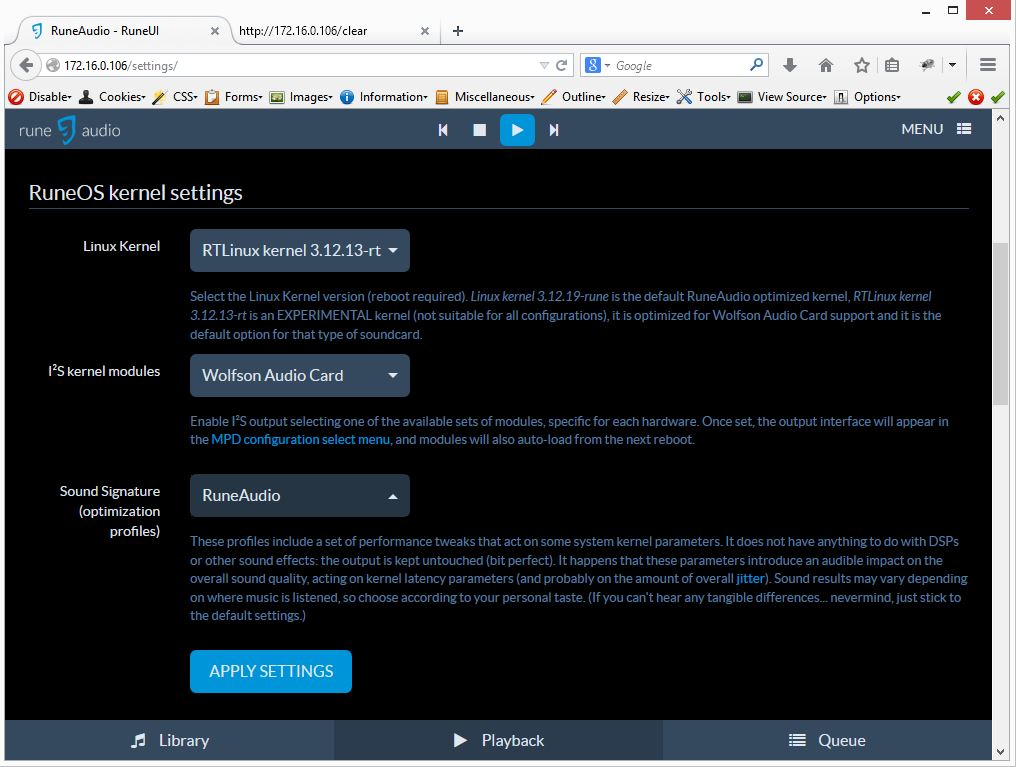Open the URL history dropdown arrow
Image resolution: width=1016 pixels, height=767 pixels.
544,65
